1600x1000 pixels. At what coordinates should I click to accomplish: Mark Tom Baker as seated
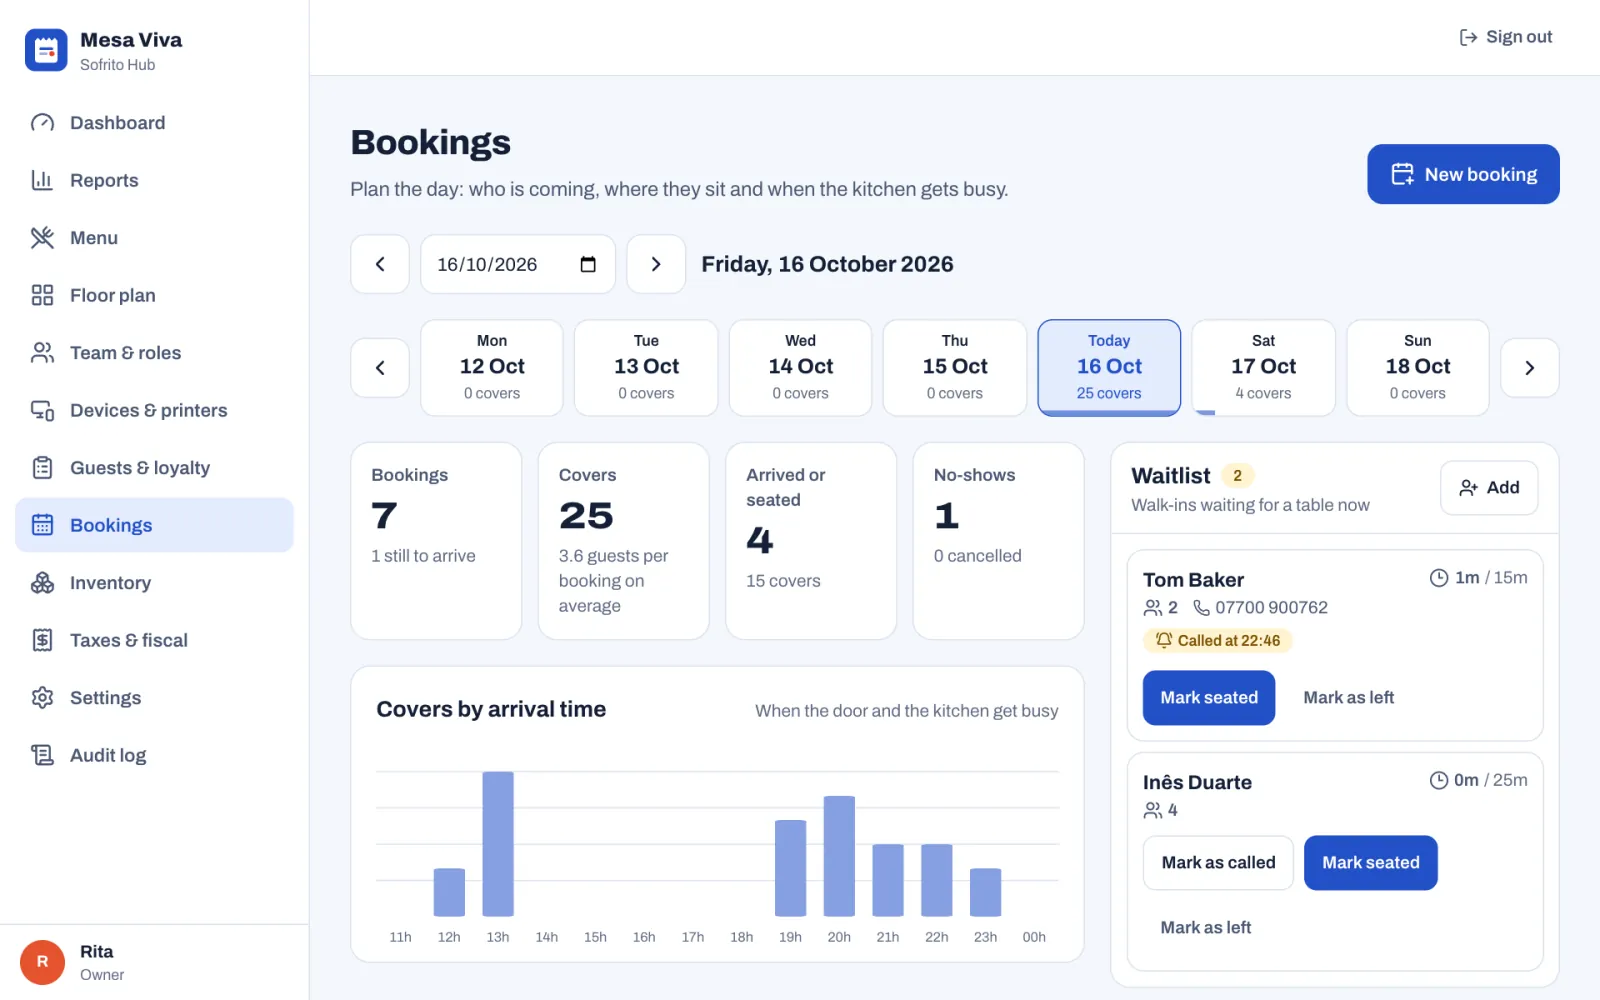1208,698
